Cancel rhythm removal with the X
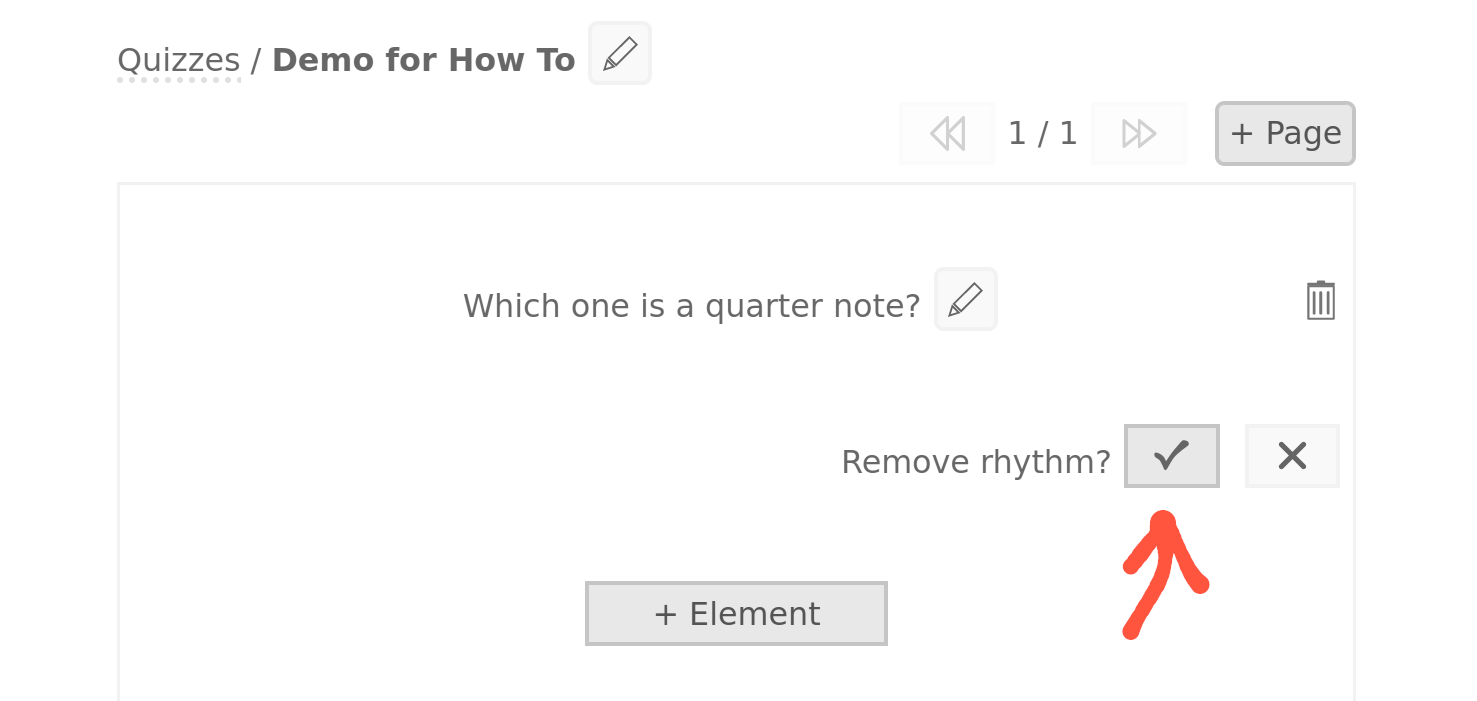The width and height of the screenshot is (1477, 701). click(1292, 456)
